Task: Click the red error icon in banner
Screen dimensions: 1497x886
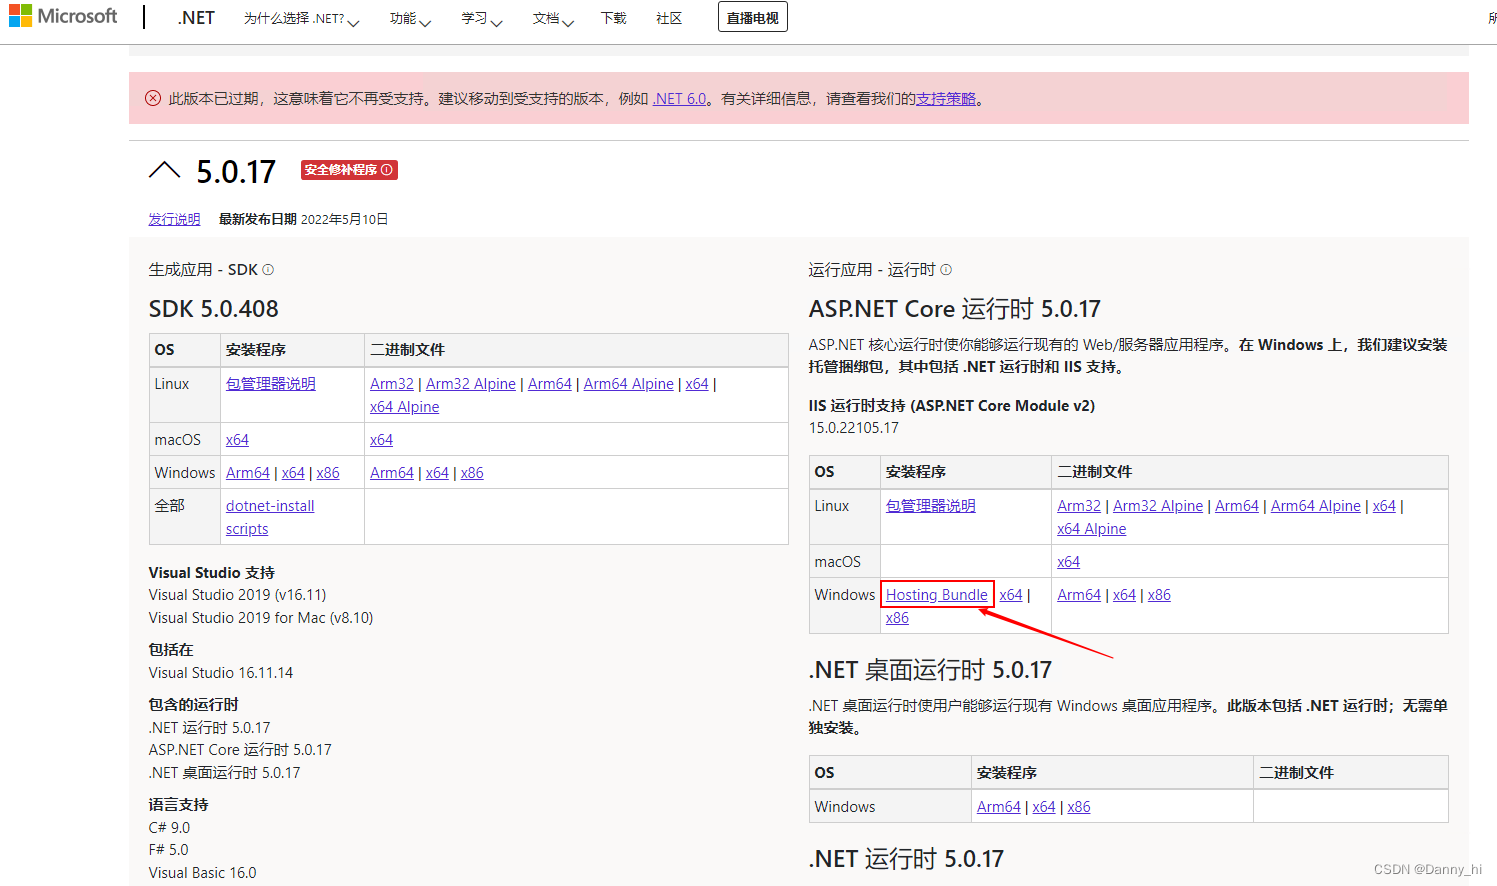Action: (153, 98)
